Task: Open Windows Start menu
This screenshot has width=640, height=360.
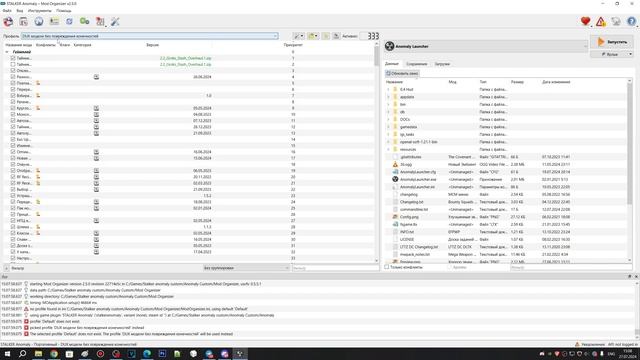Action: [7, 354]
